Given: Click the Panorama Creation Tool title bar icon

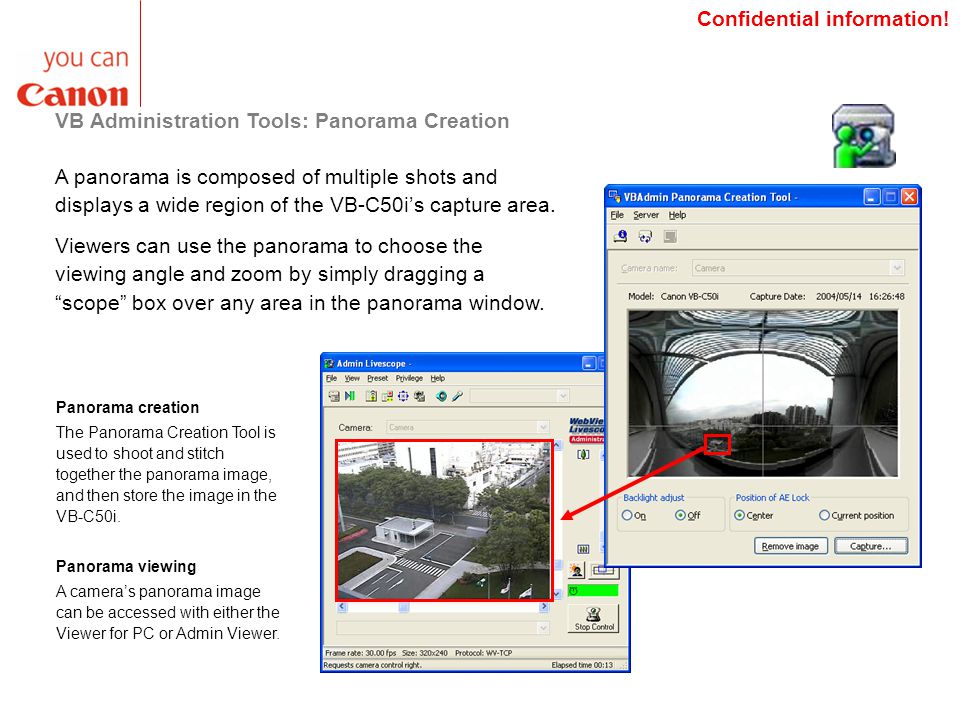Looking at the screenshot, I should 614,197.
